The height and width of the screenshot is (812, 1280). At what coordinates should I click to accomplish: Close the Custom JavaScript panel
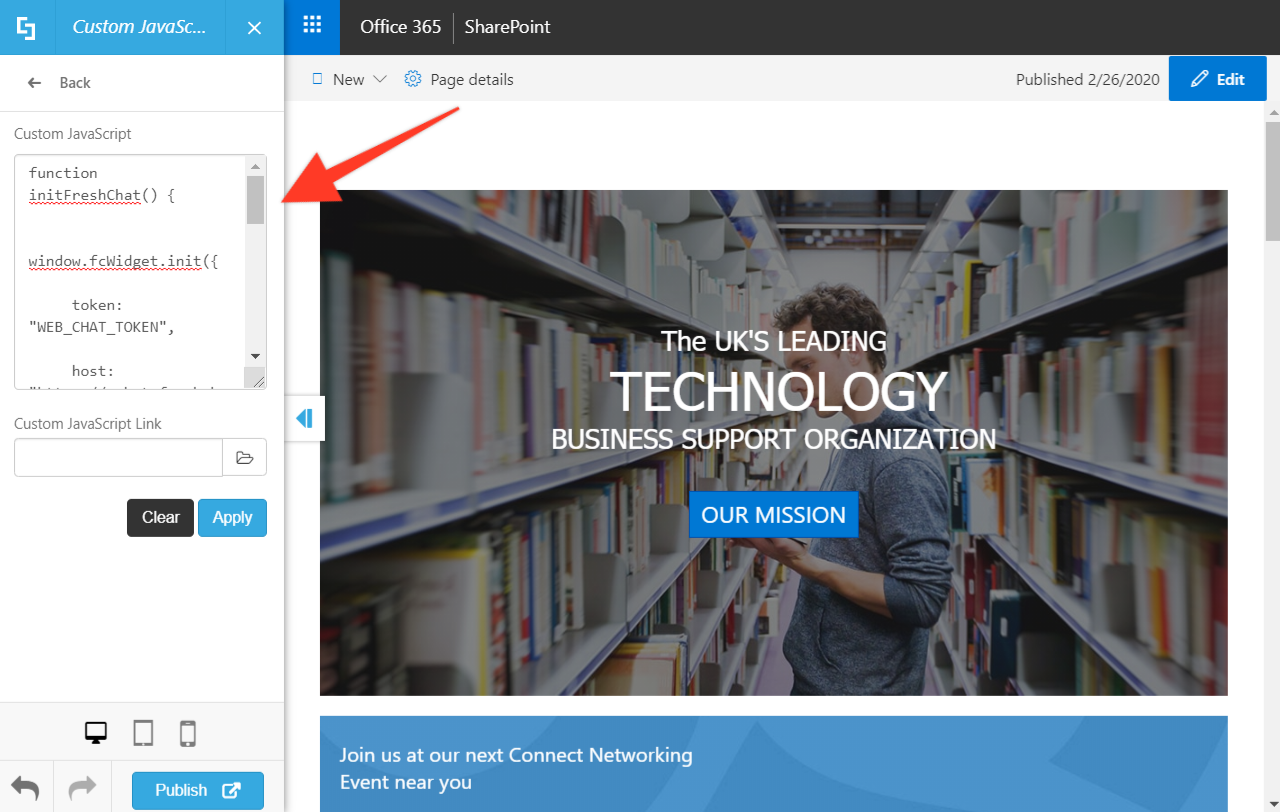[x=254, y=28]
